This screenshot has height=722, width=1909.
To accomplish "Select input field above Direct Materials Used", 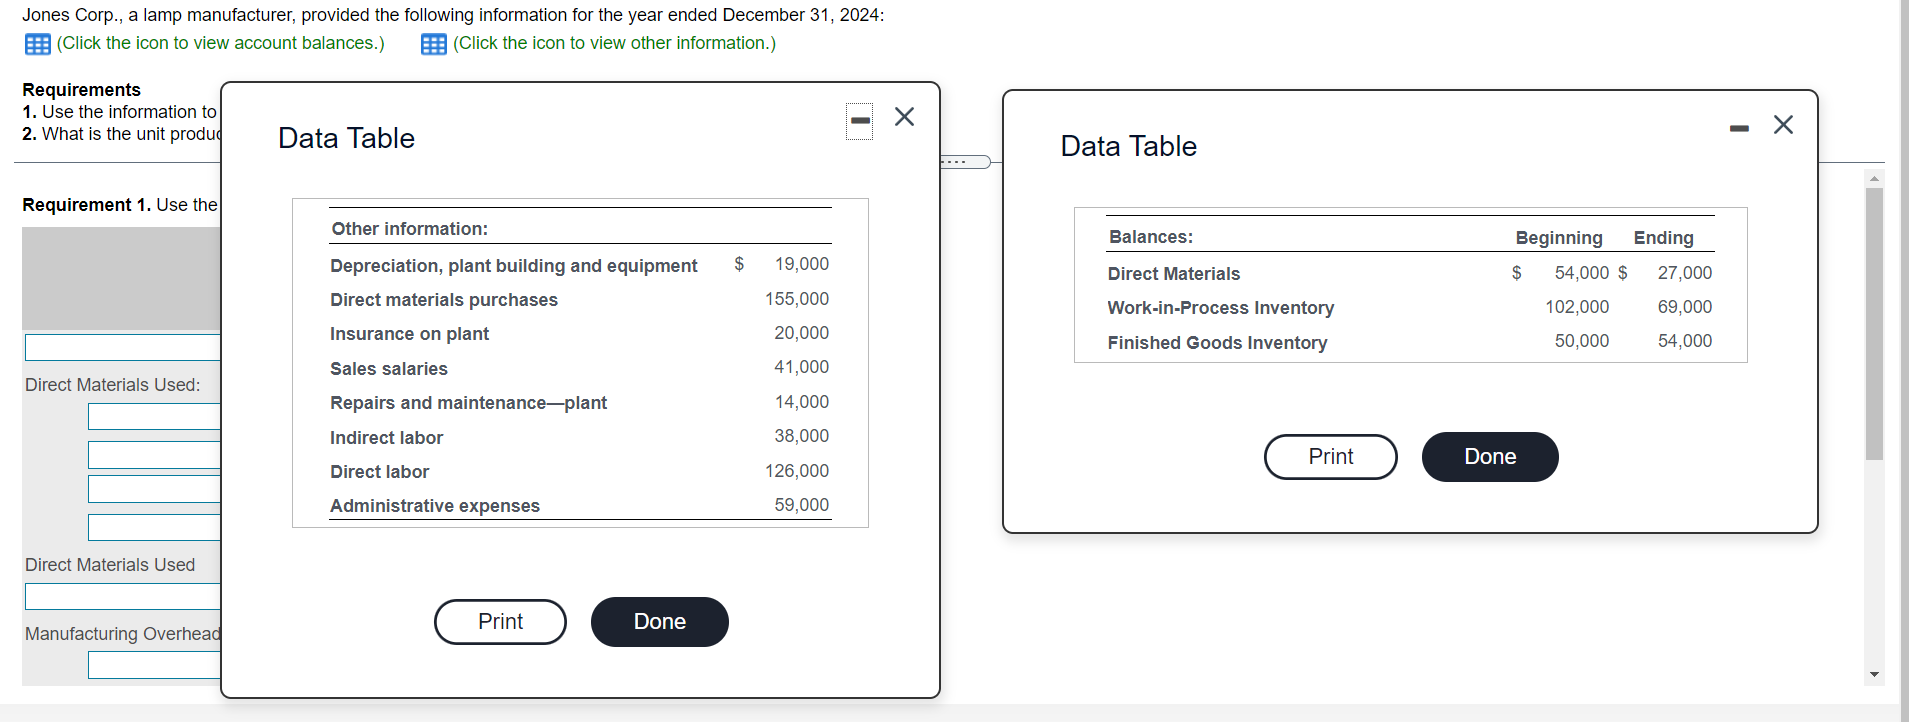I will pyautogui.click(x=123, y=347).
